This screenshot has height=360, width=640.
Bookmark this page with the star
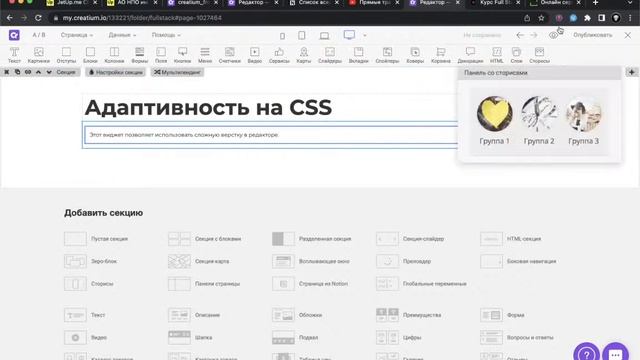541,18
